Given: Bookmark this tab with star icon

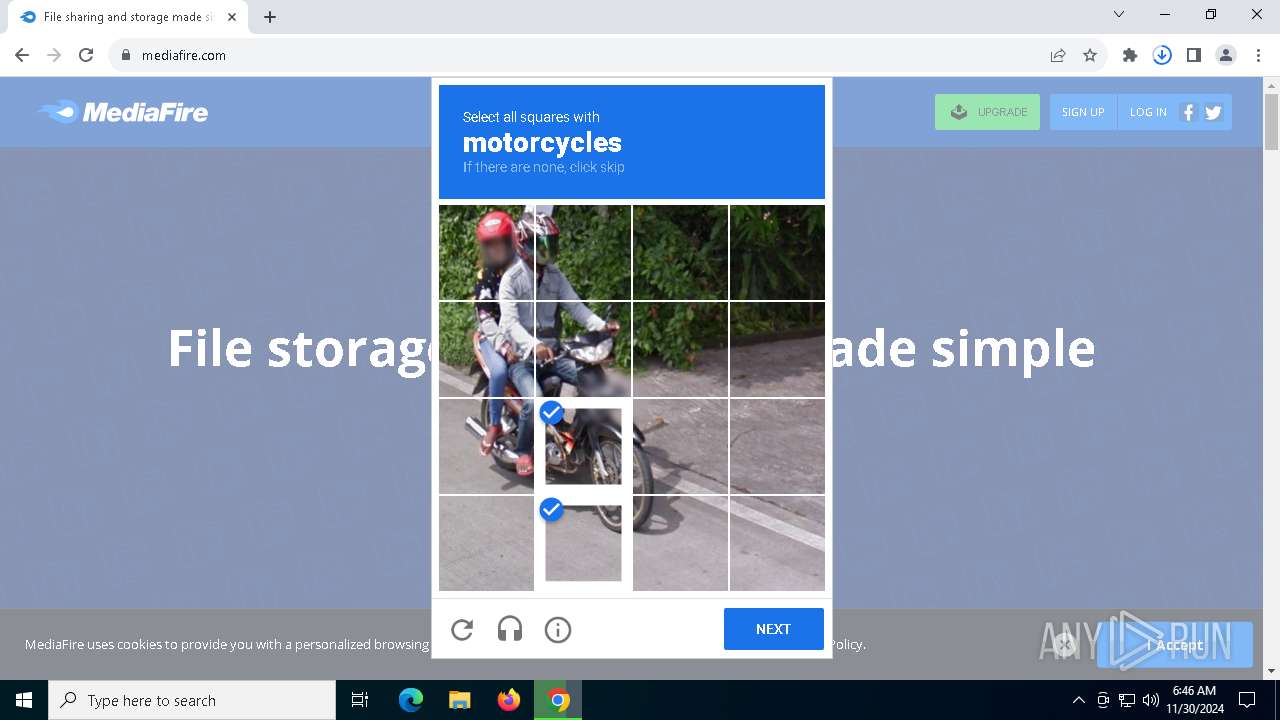Looking at the screenshot, I should tap(1090, 55).
